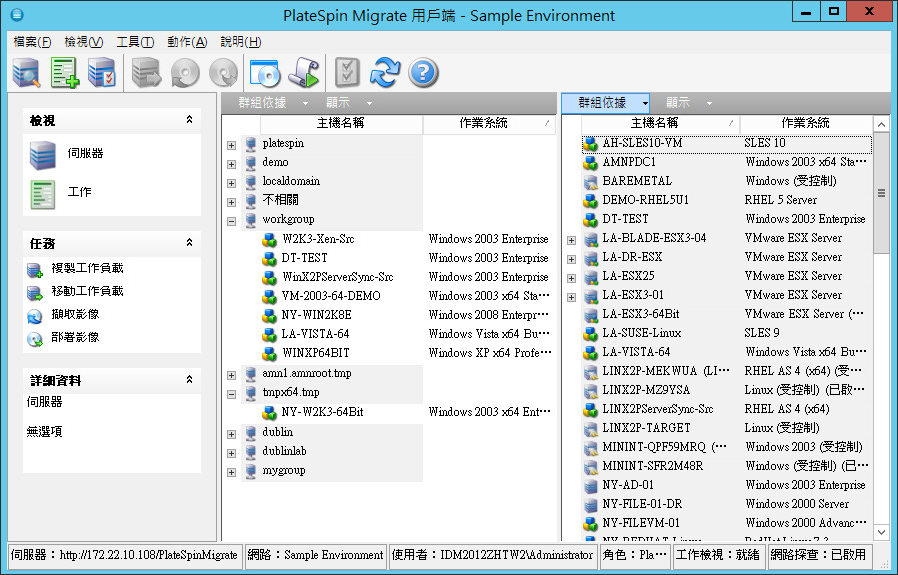Open the 動作 menu
This screenshot has width=898, height=575.
click(187, 42)
